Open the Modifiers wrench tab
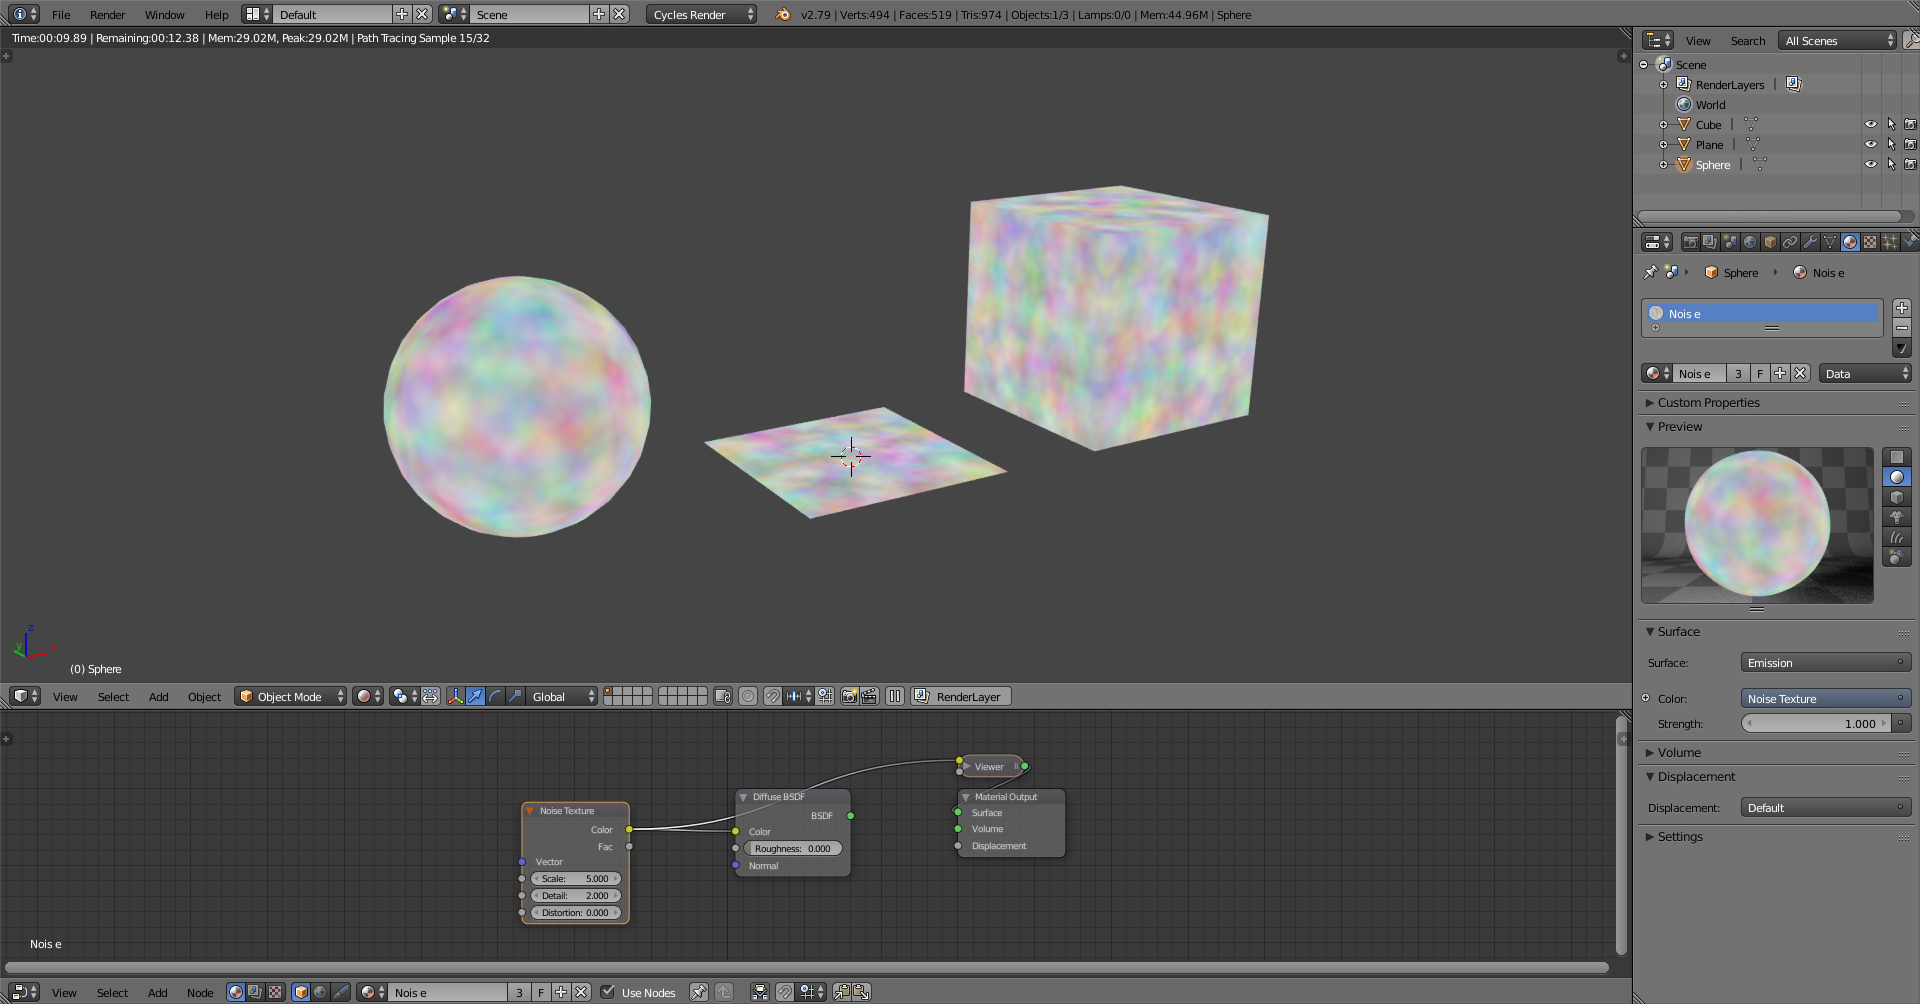Viewport: 1920px width, 1004px height. tap(1810, 242)
